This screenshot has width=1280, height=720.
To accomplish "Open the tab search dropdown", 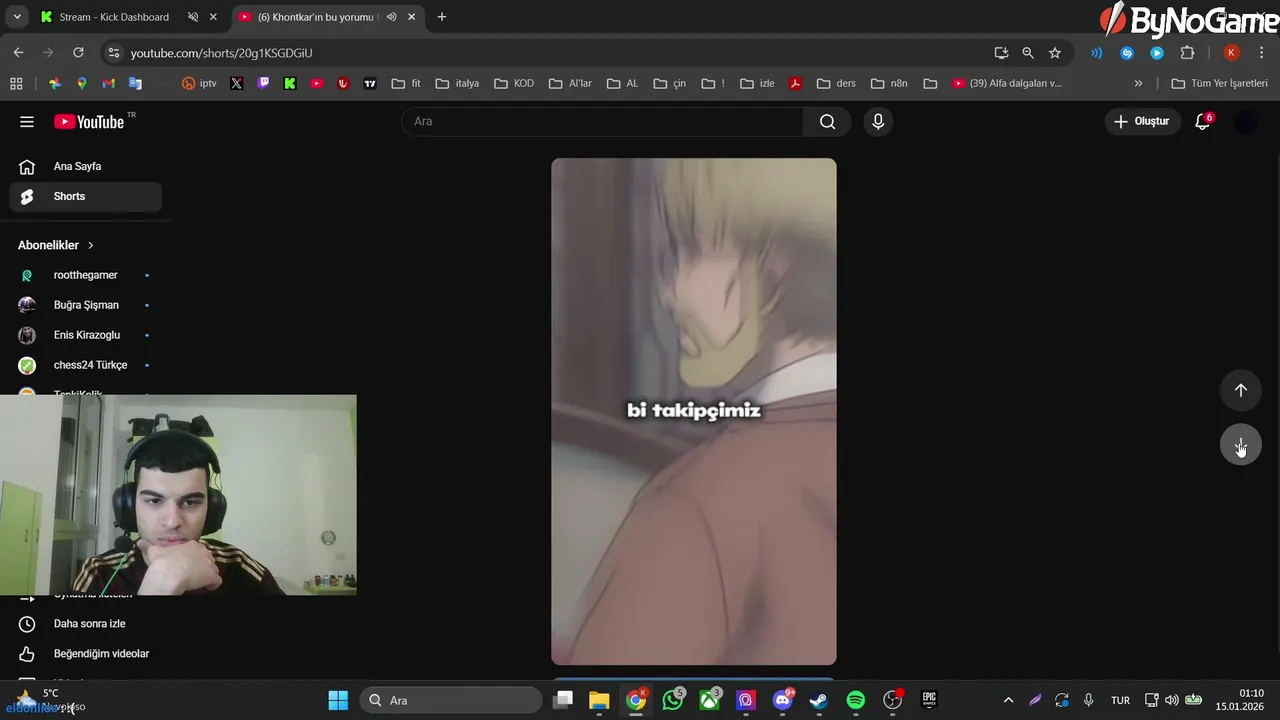I will click(17, 17).
